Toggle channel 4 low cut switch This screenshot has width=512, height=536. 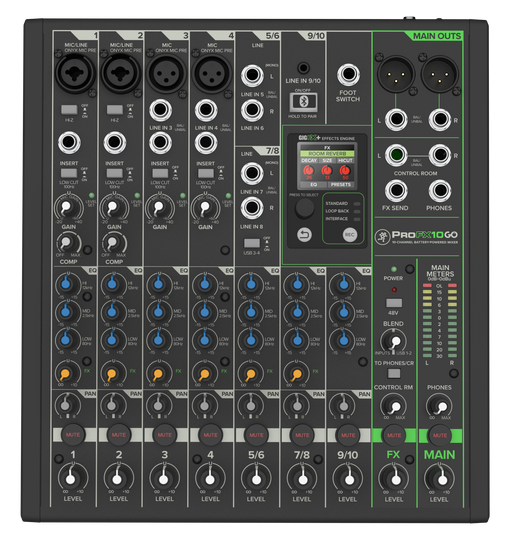(206, 173)
